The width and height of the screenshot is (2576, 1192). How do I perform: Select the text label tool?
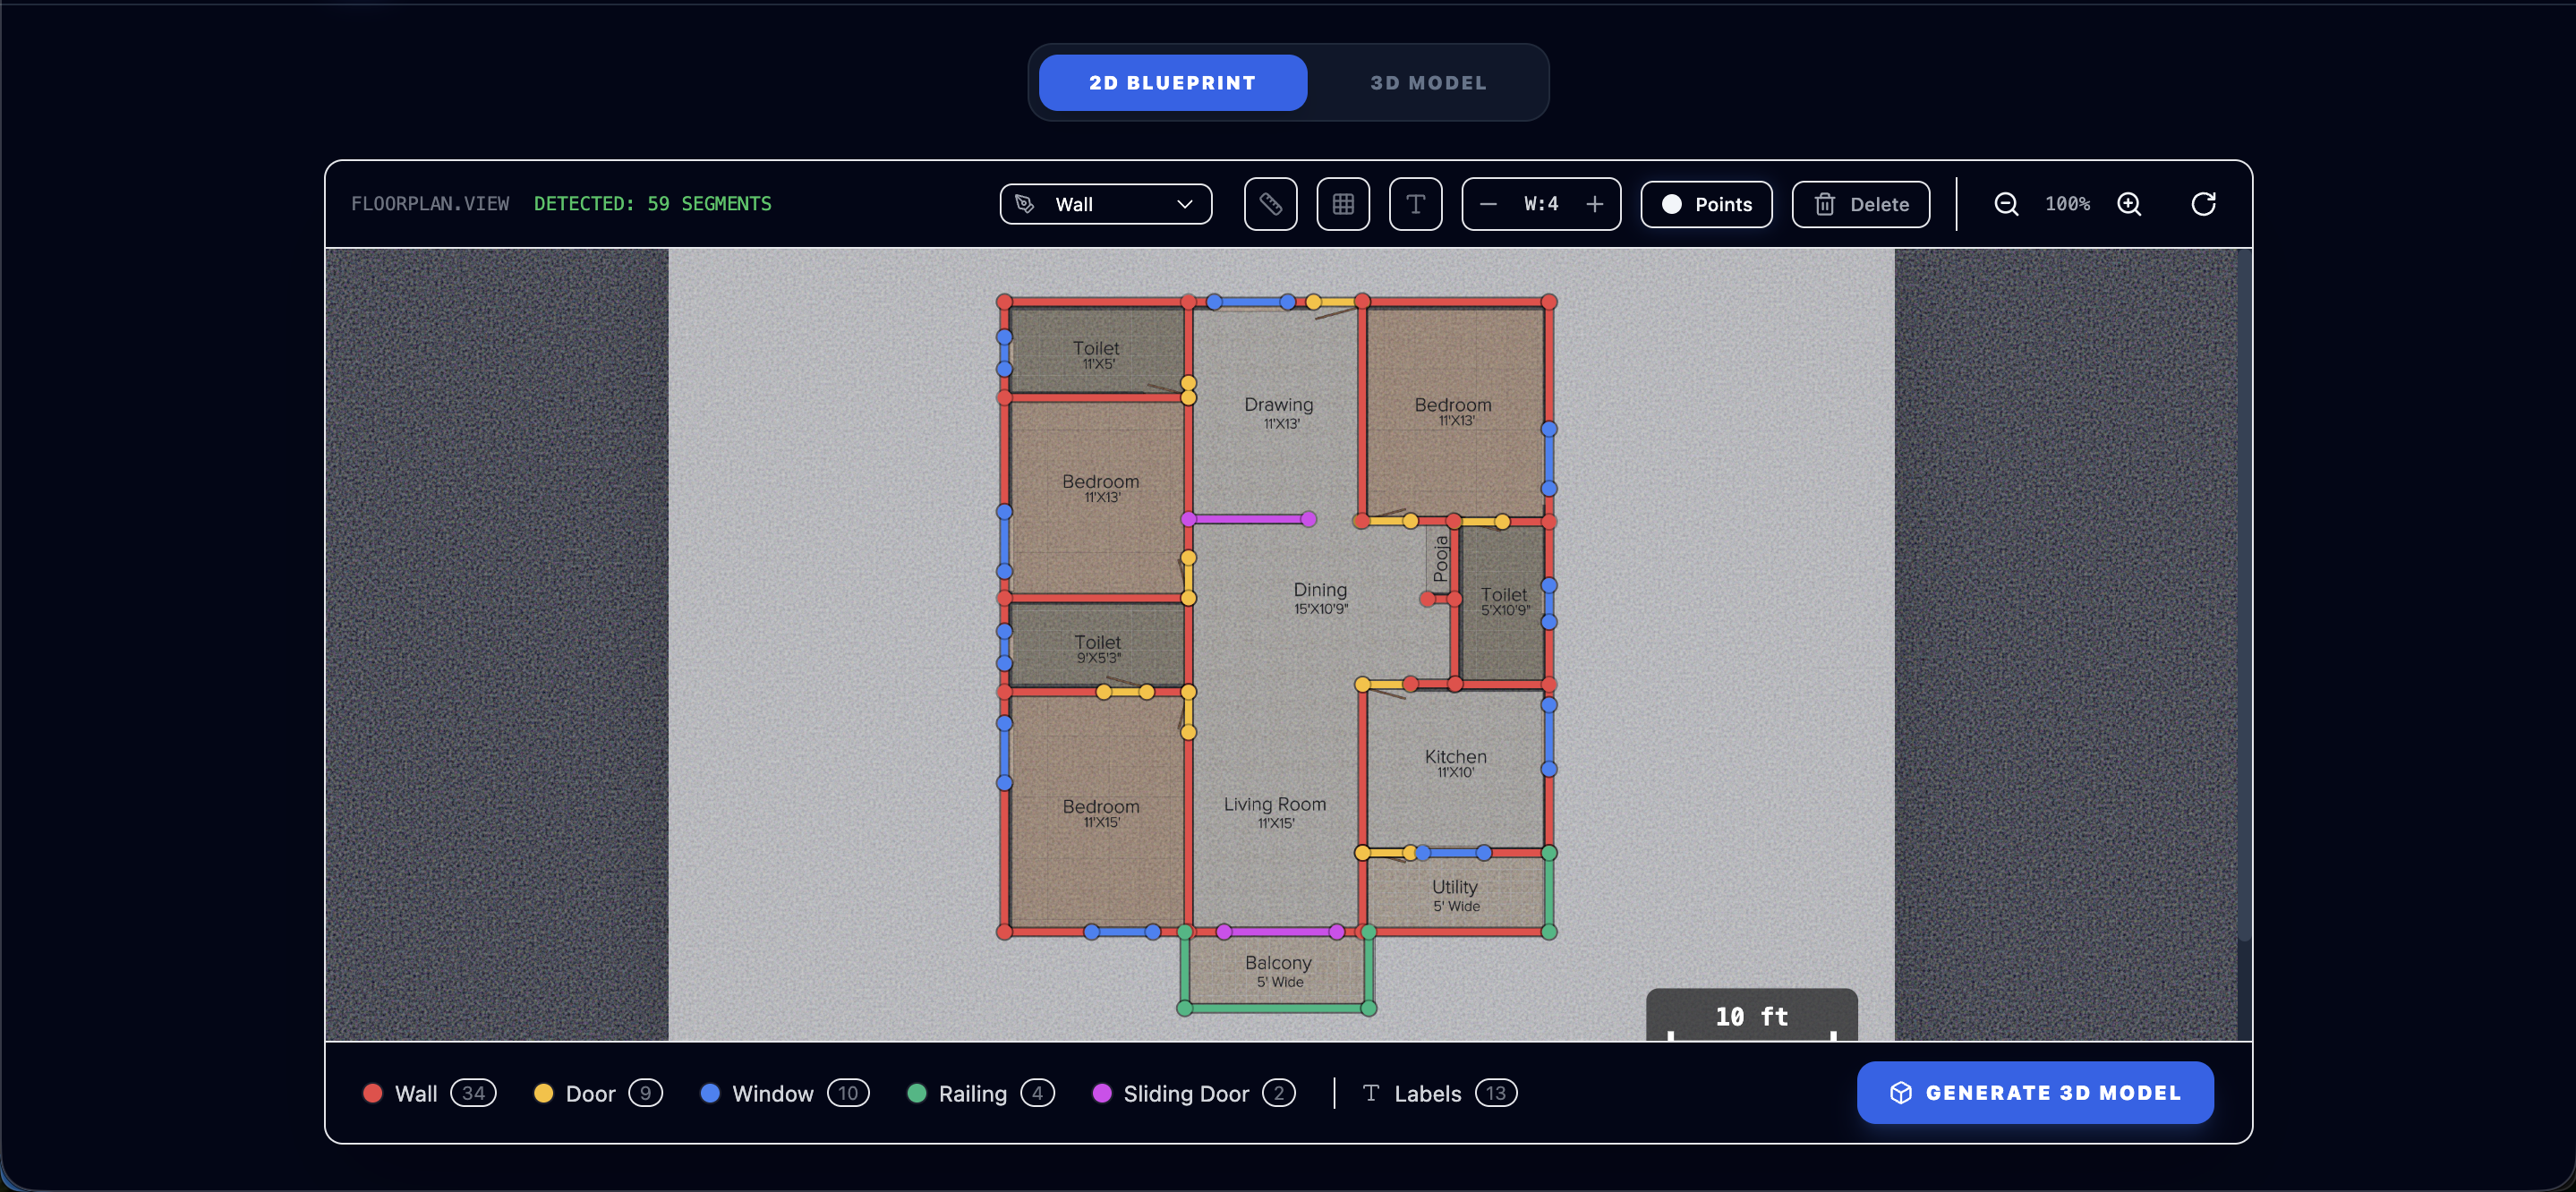click(1415, 204)
